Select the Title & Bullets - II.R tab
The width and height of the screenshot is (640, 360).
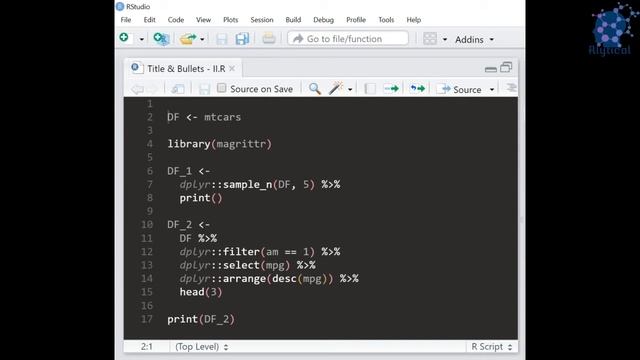click(x=182, y=68)
